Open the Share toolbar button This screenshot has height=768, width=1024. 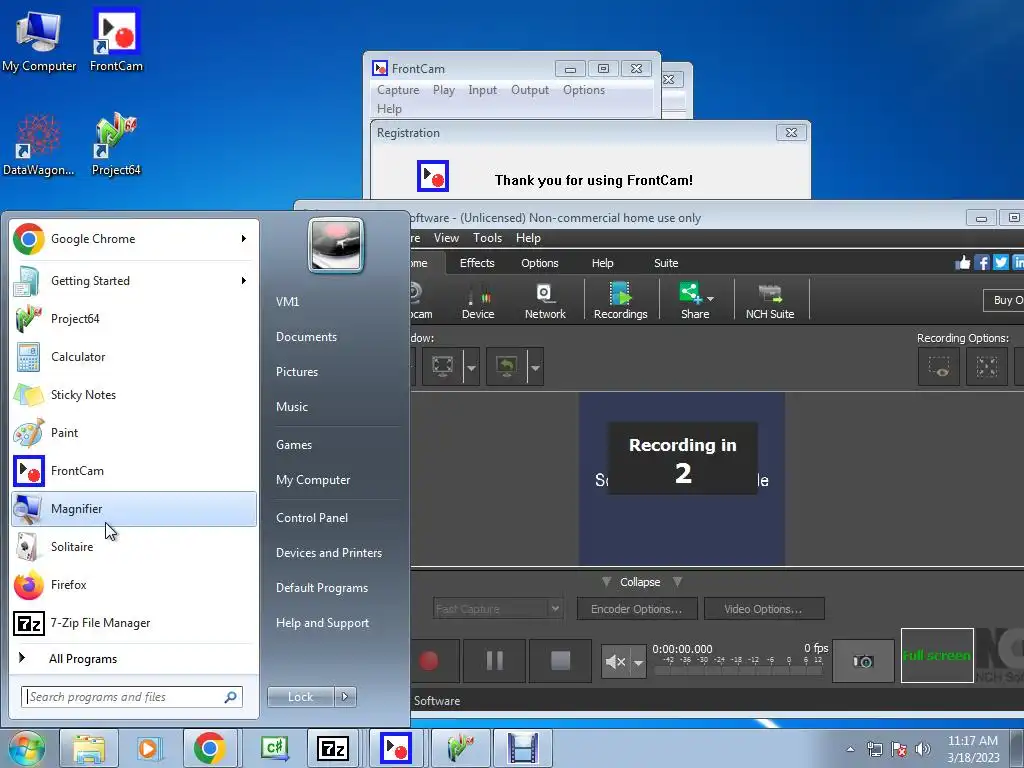click(x=695, y=300)
